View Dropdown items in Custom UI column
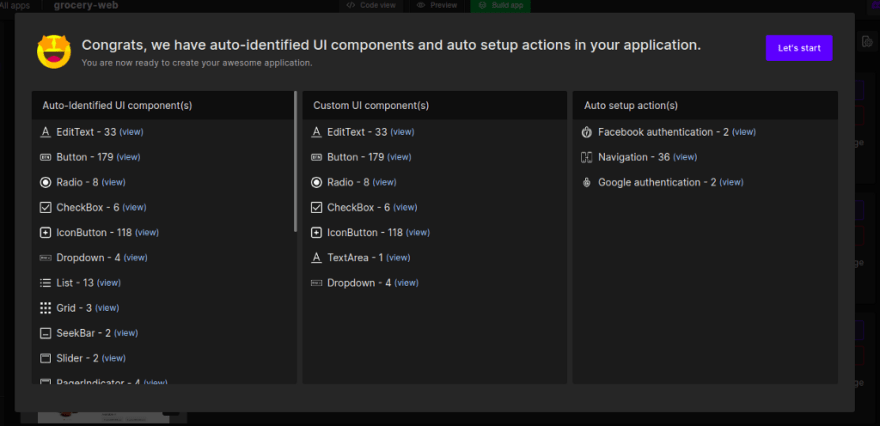The width and height of the screenshot is (880, 426). pos(406,283)
